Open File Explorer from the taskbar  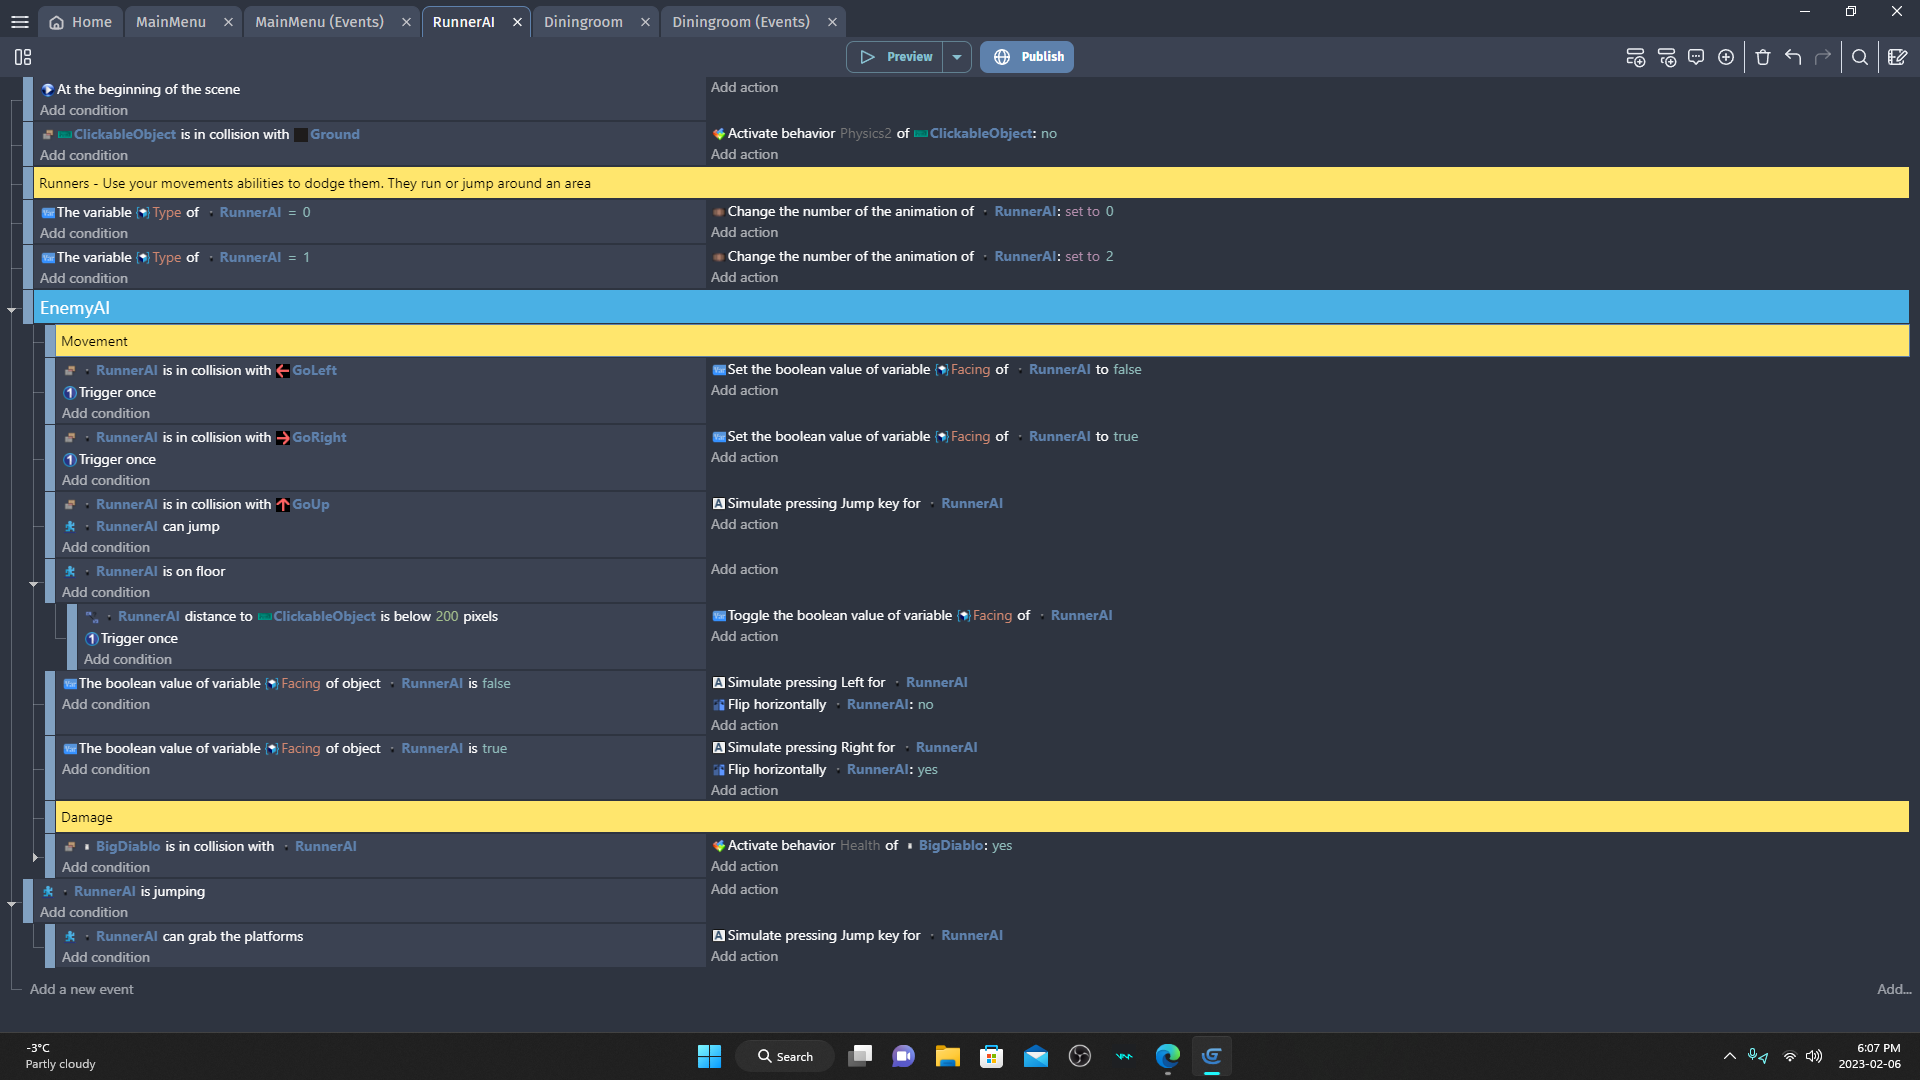(947, 1056)
